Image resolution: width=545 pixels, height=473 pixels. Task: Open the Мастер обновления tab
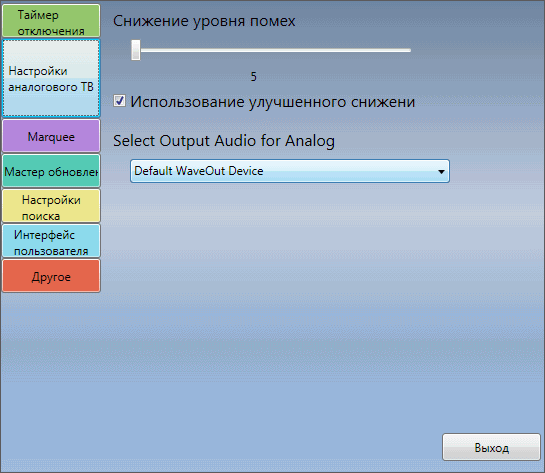tap(51, 171)
